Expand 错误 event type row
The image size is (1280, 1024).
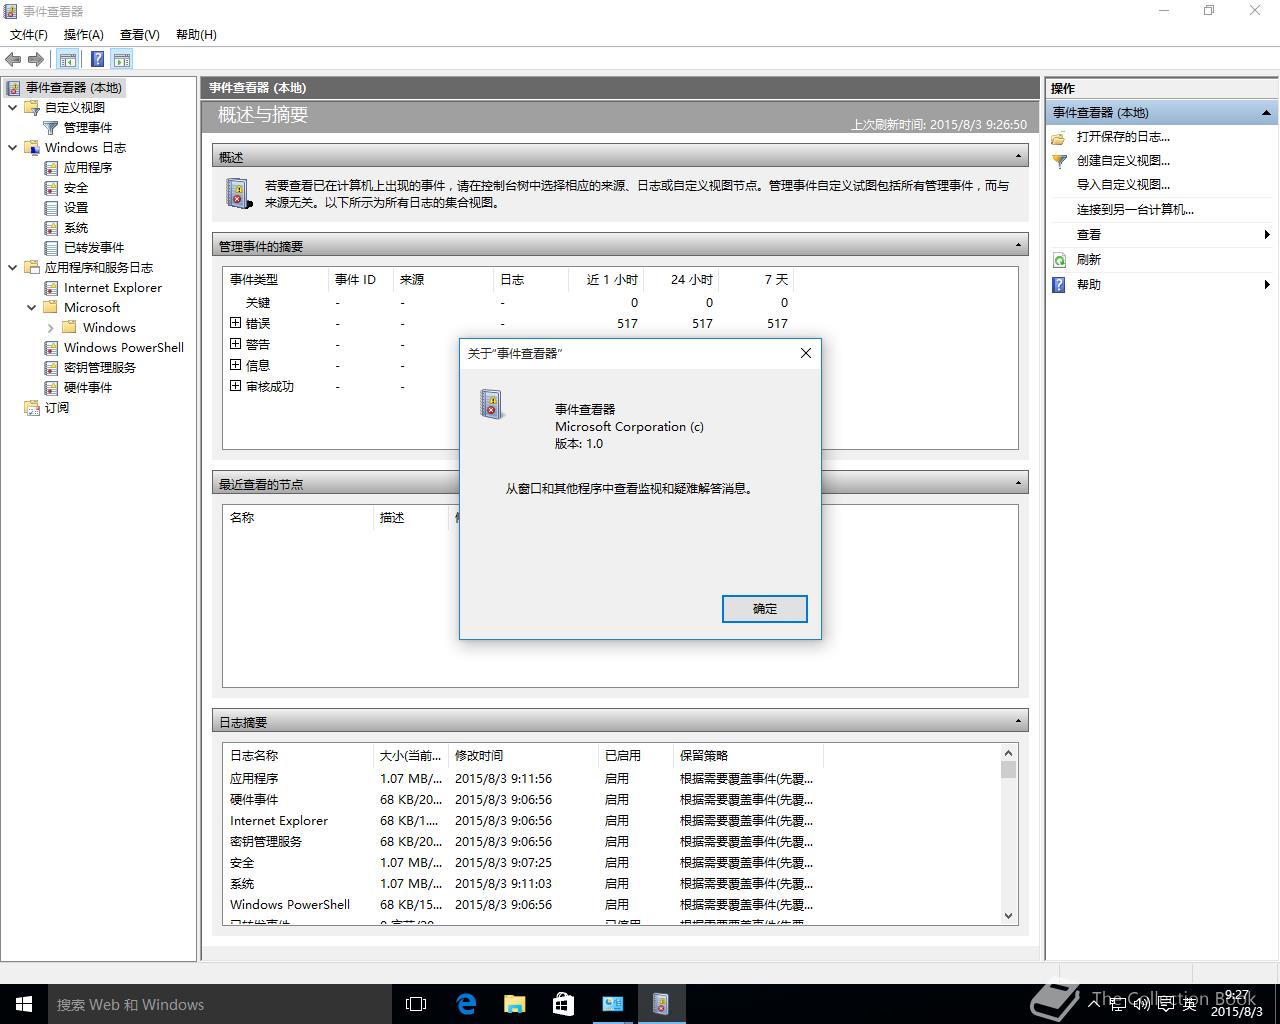tap(235, 322)
